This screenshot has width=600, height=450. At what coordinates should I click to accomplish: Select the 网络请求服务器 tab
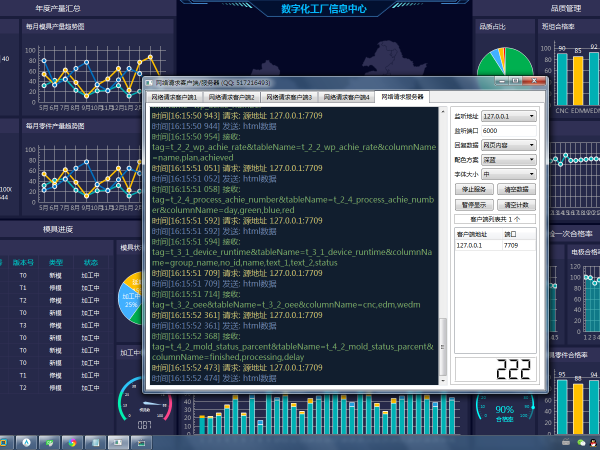[x=402, y=97]
